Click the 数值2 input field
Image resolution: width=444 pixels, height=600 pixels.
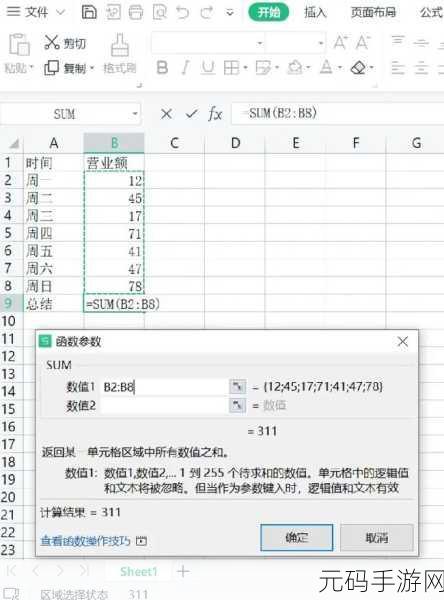pos(164,405)
